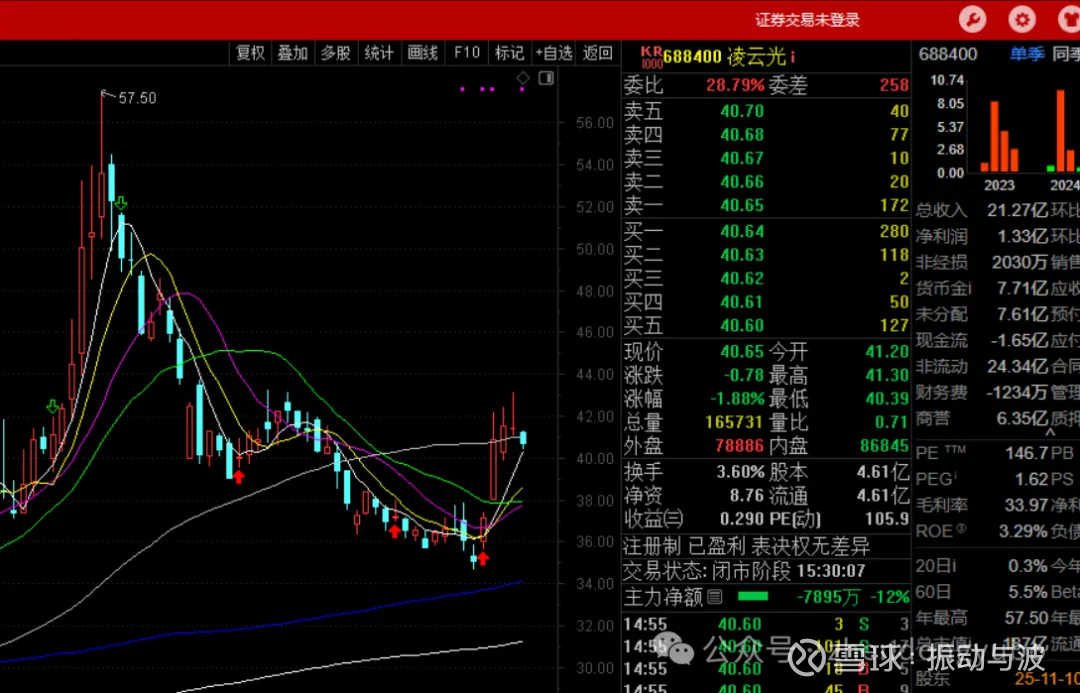Click the red up arrow marker near 35.00 low
This screenshot has width=1080, height=693.
(483, 559)
